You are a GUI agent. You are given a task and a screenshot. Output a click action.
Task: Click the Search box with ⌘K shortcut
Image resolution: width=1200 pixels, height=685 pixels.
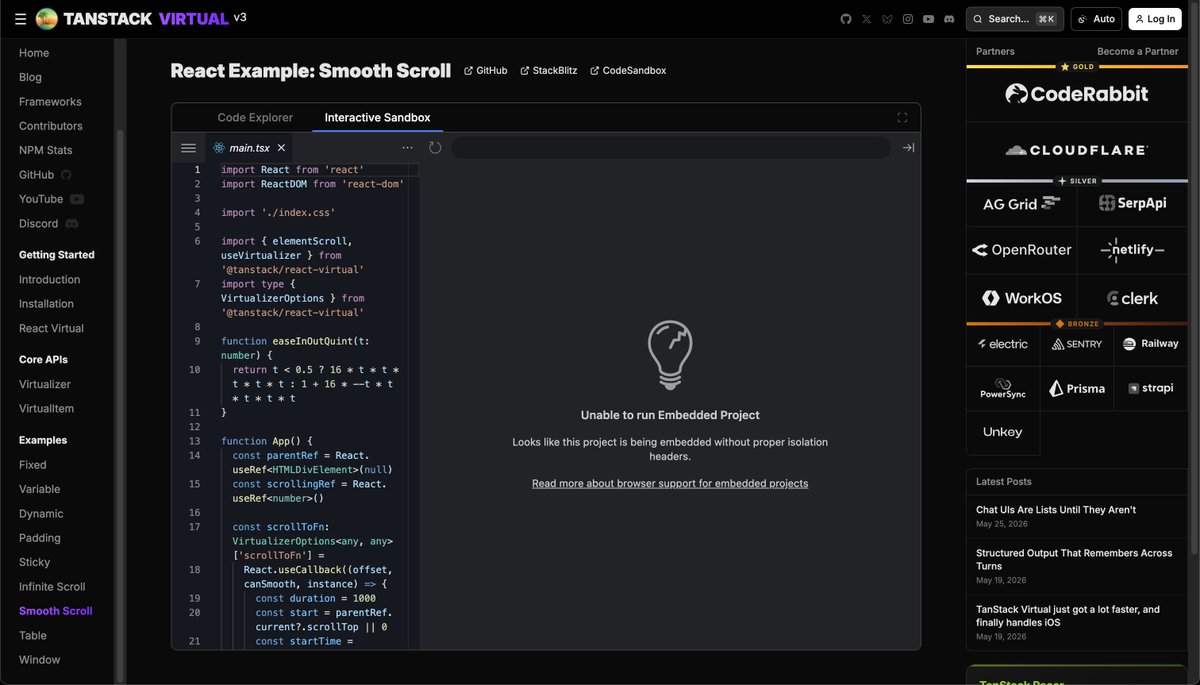point(1015,19)
